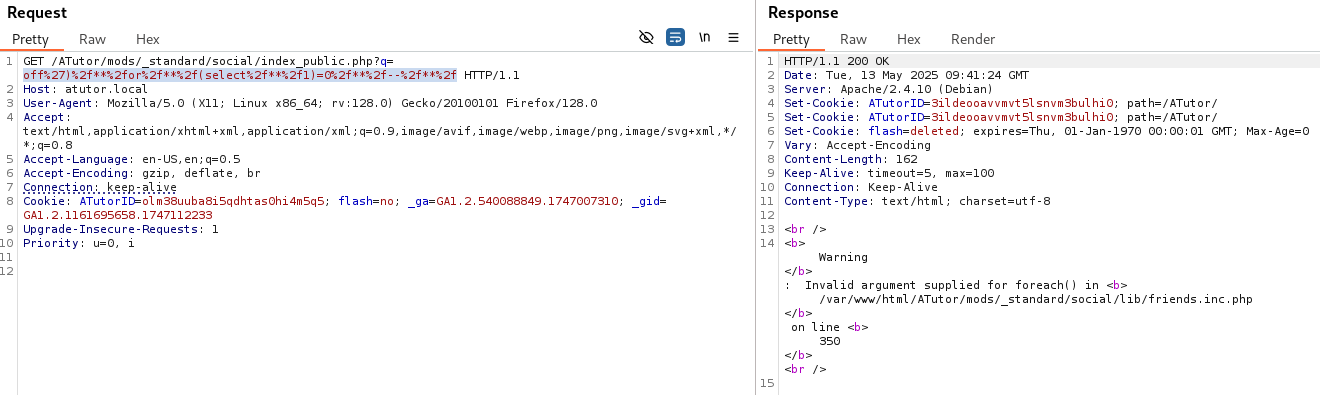Viewport: 1320px width, 395px height.
Task: Click the friends.inc.php file path
Action: 1035,299
